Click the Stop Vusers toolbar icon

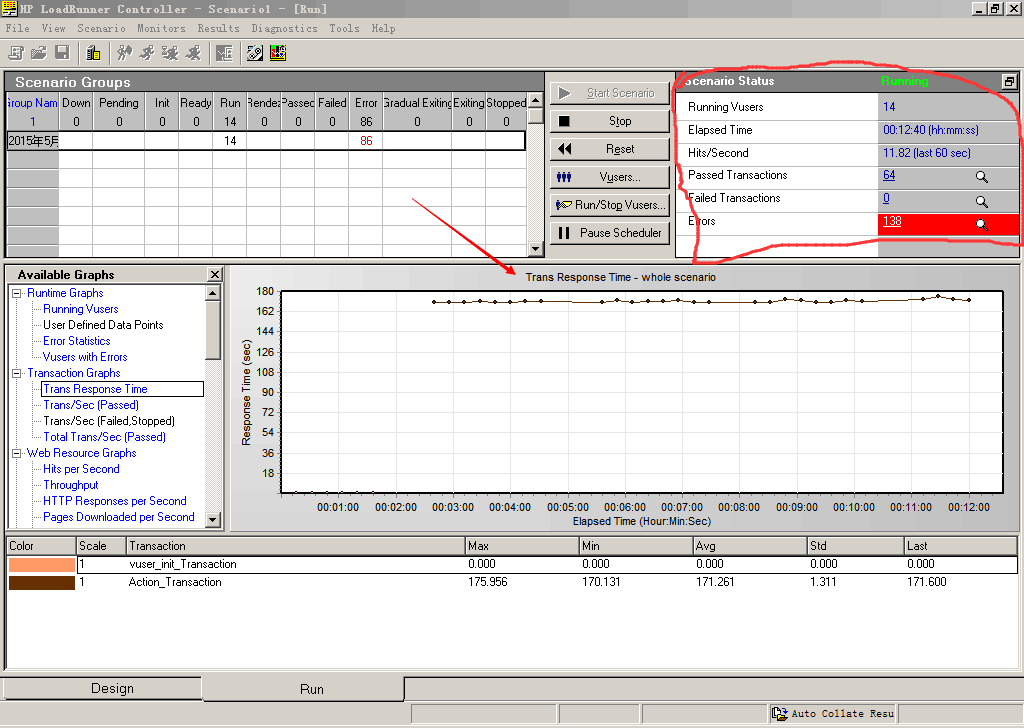click(x=193, y=53)
